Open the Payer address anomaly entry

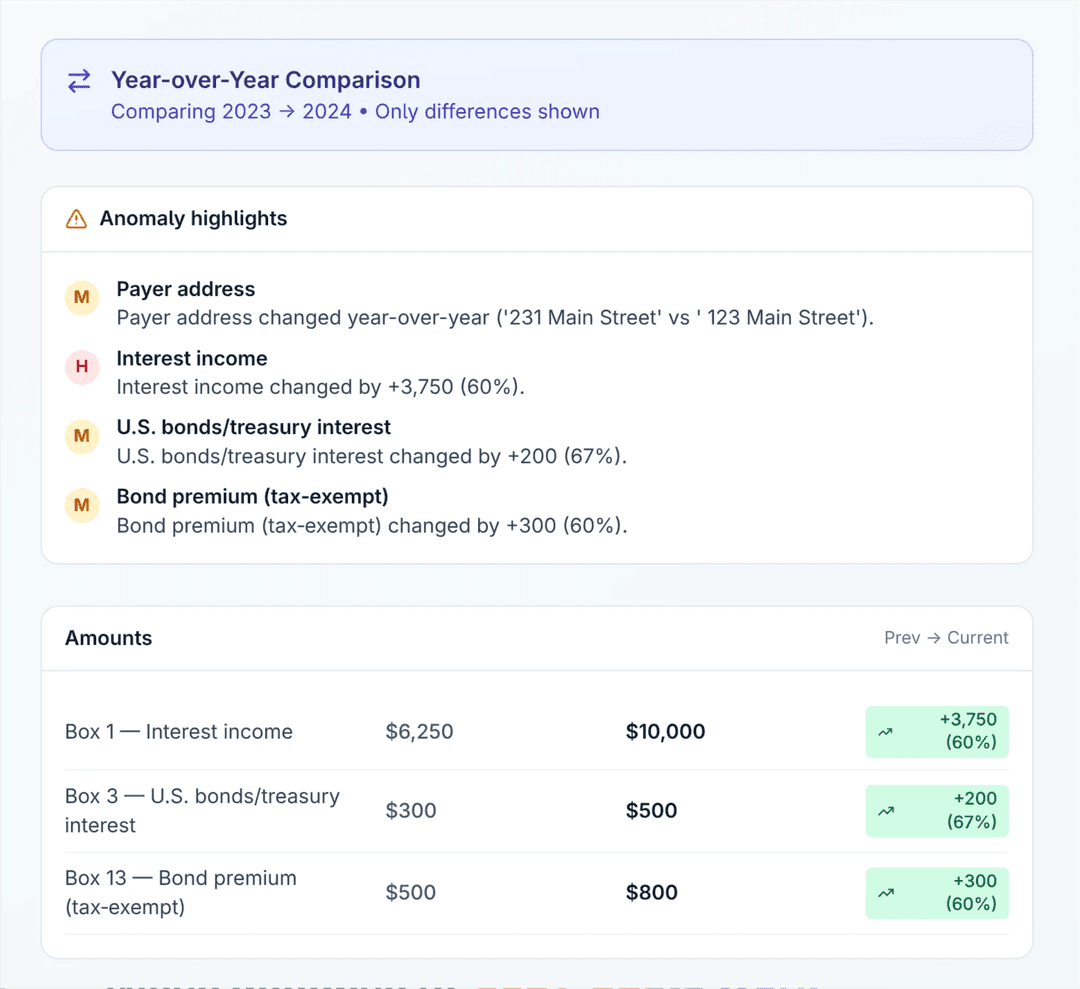point(186,289)
